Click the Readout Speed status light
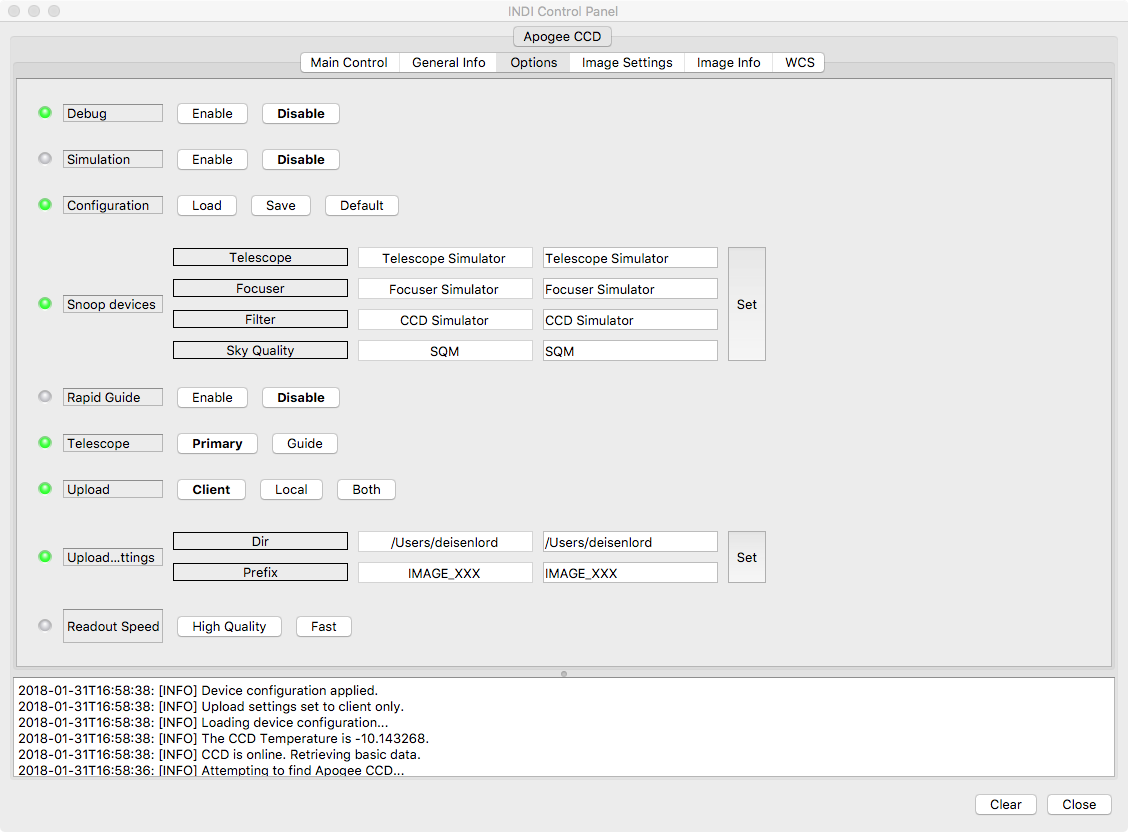Screen dimensions: 1128x832 click(45, 626)
